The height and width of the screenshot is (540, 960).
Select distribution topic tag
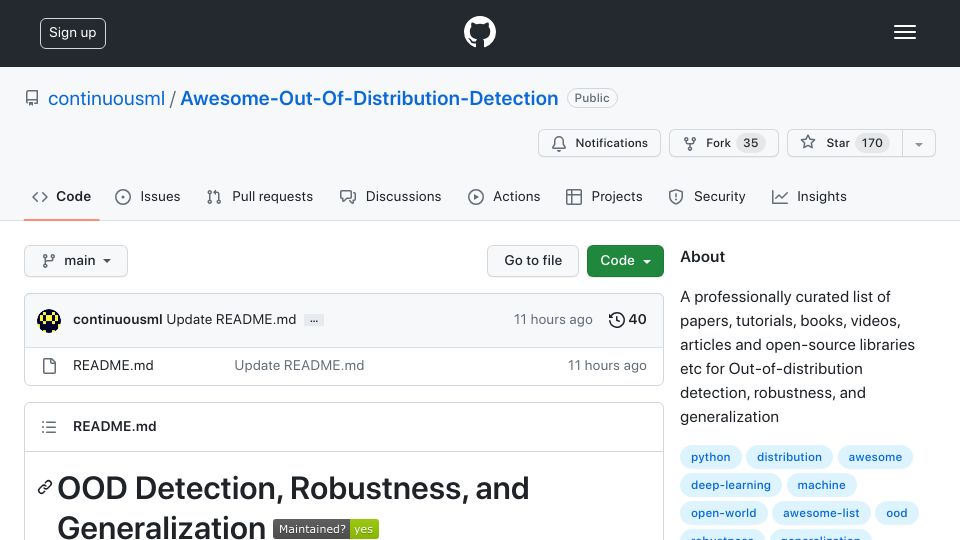789,457
